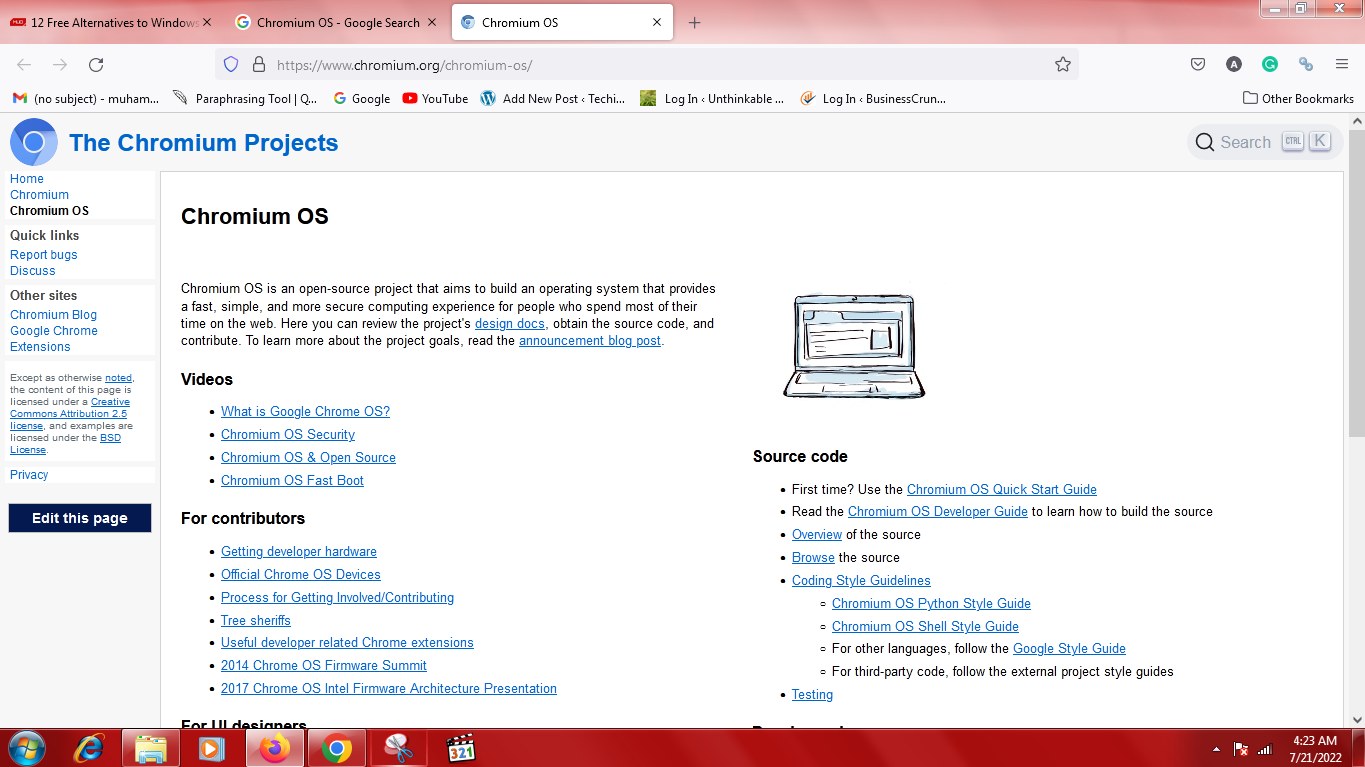Viewport: 1365px width, 767px height.
Task: Click the account avatar icon in toolbar
Action: (1234, 64)
